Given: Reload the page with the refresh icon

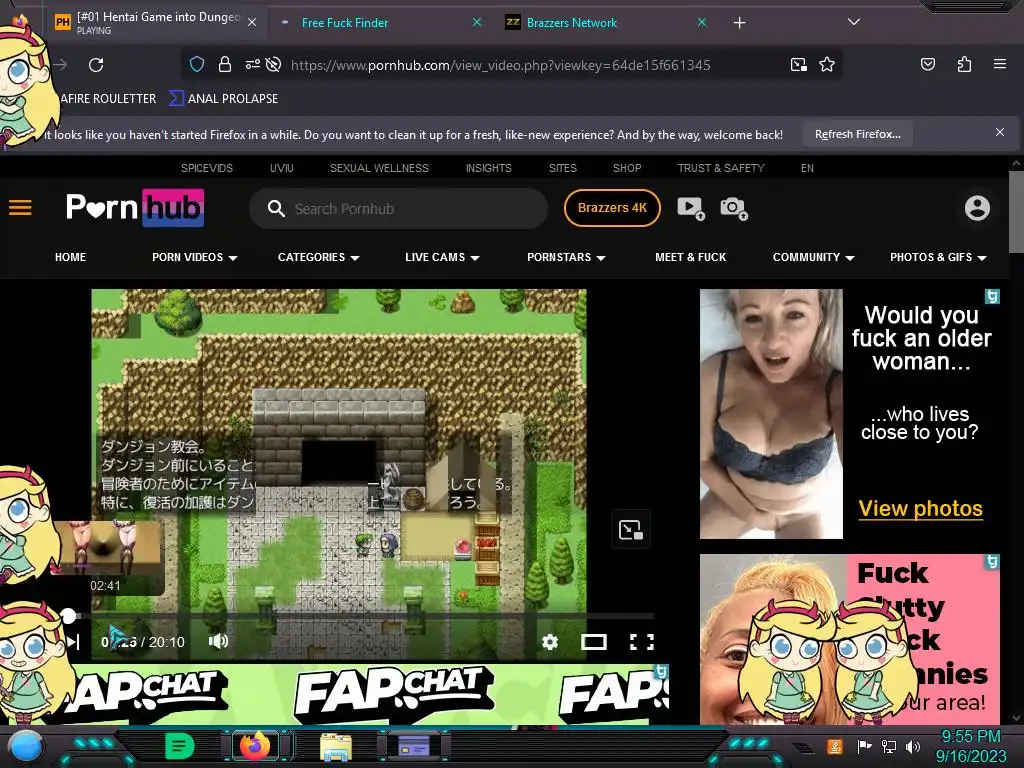Looking at the screenshot, I should [96, 65].
